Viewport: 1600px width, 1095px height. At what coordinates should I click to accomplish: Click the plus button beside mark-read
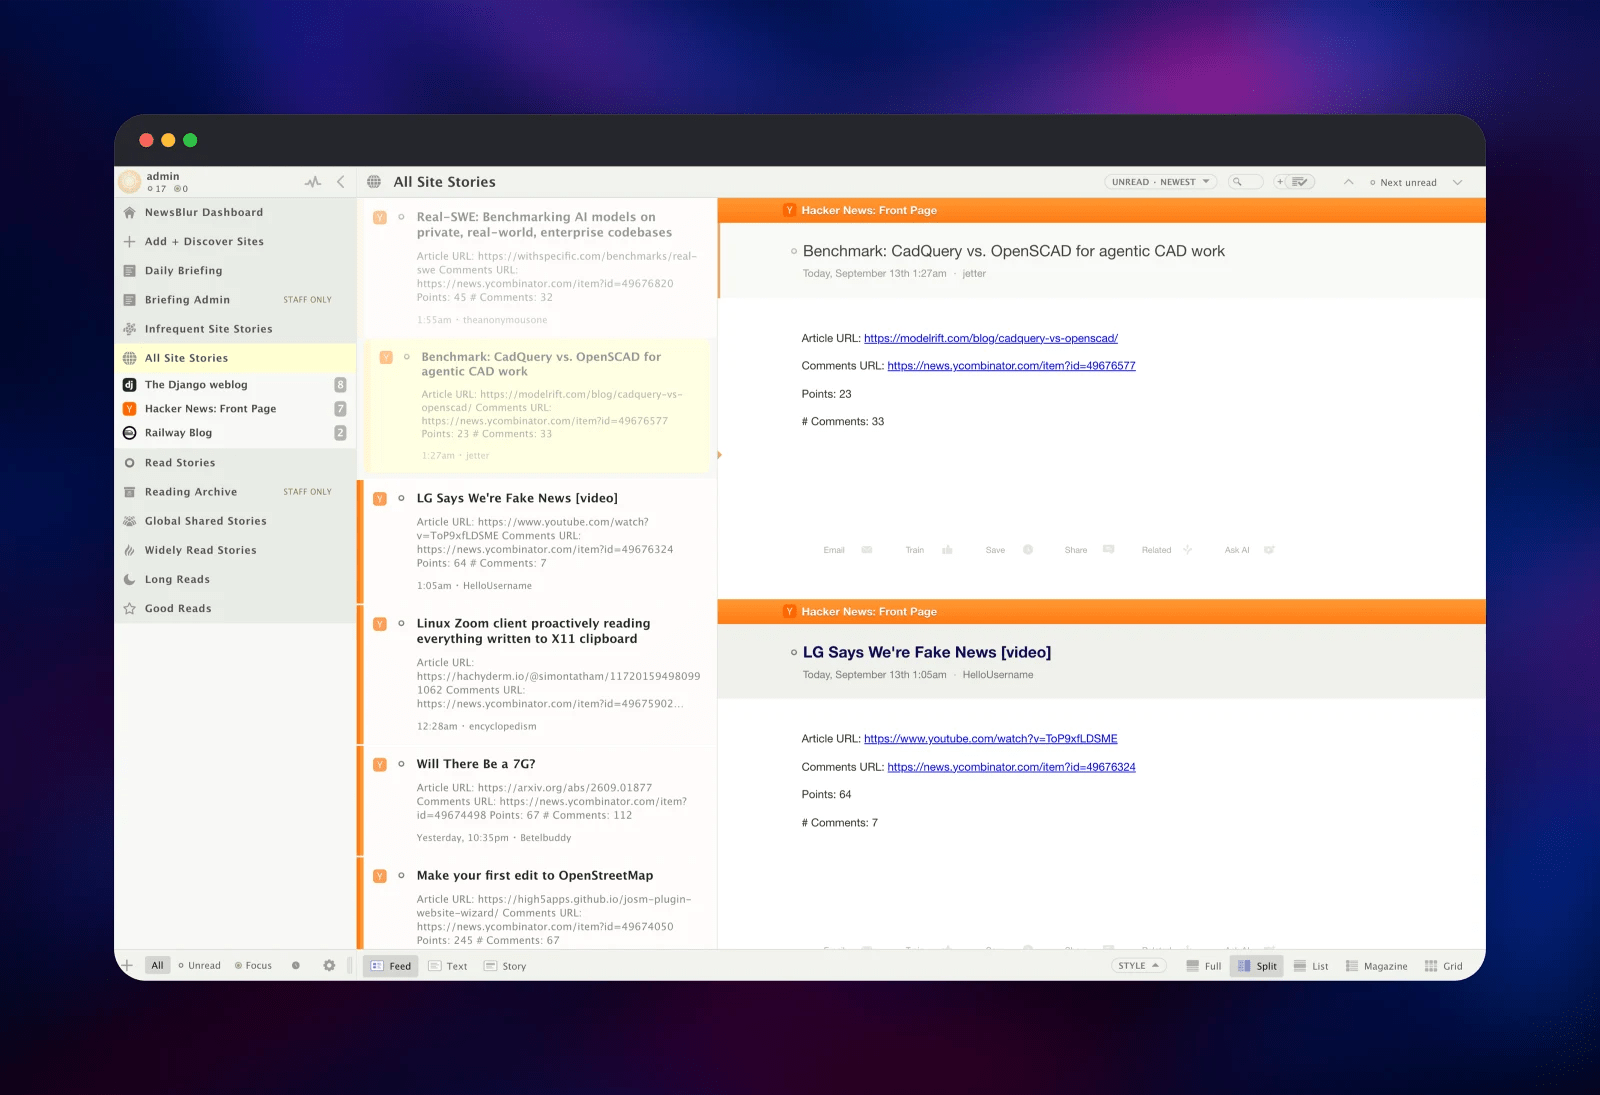point(1279,182)
